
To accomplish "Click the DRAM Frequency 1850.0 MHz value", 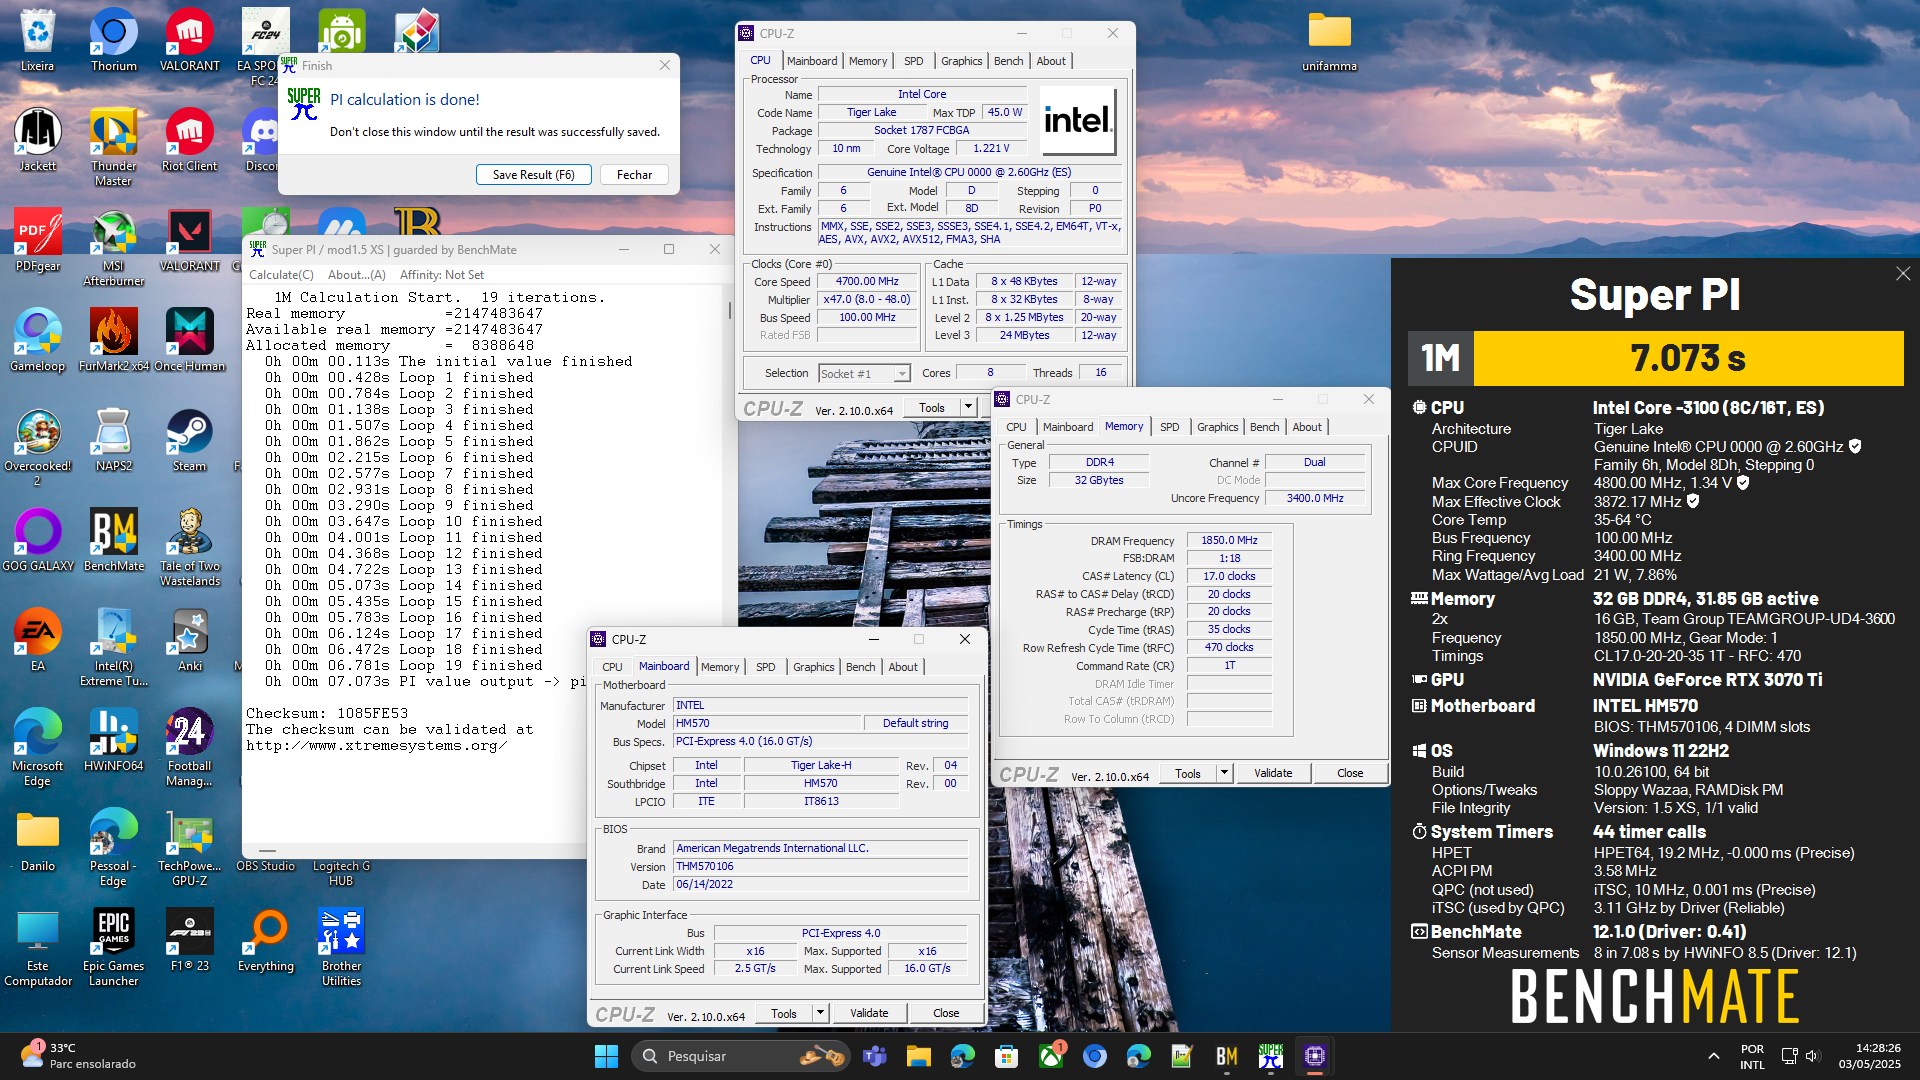I will coord(1229,540).
